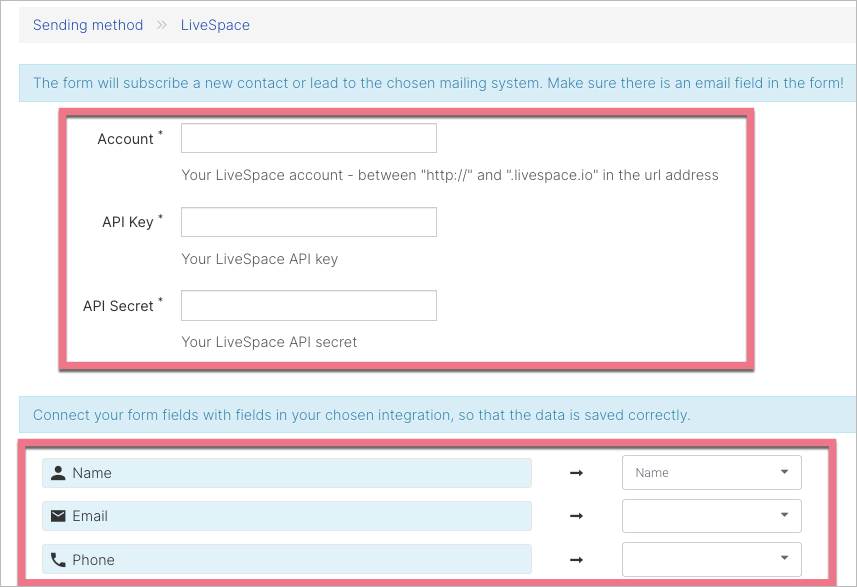
Task: Select the Name form field label text
Action: tap(92, 473)
